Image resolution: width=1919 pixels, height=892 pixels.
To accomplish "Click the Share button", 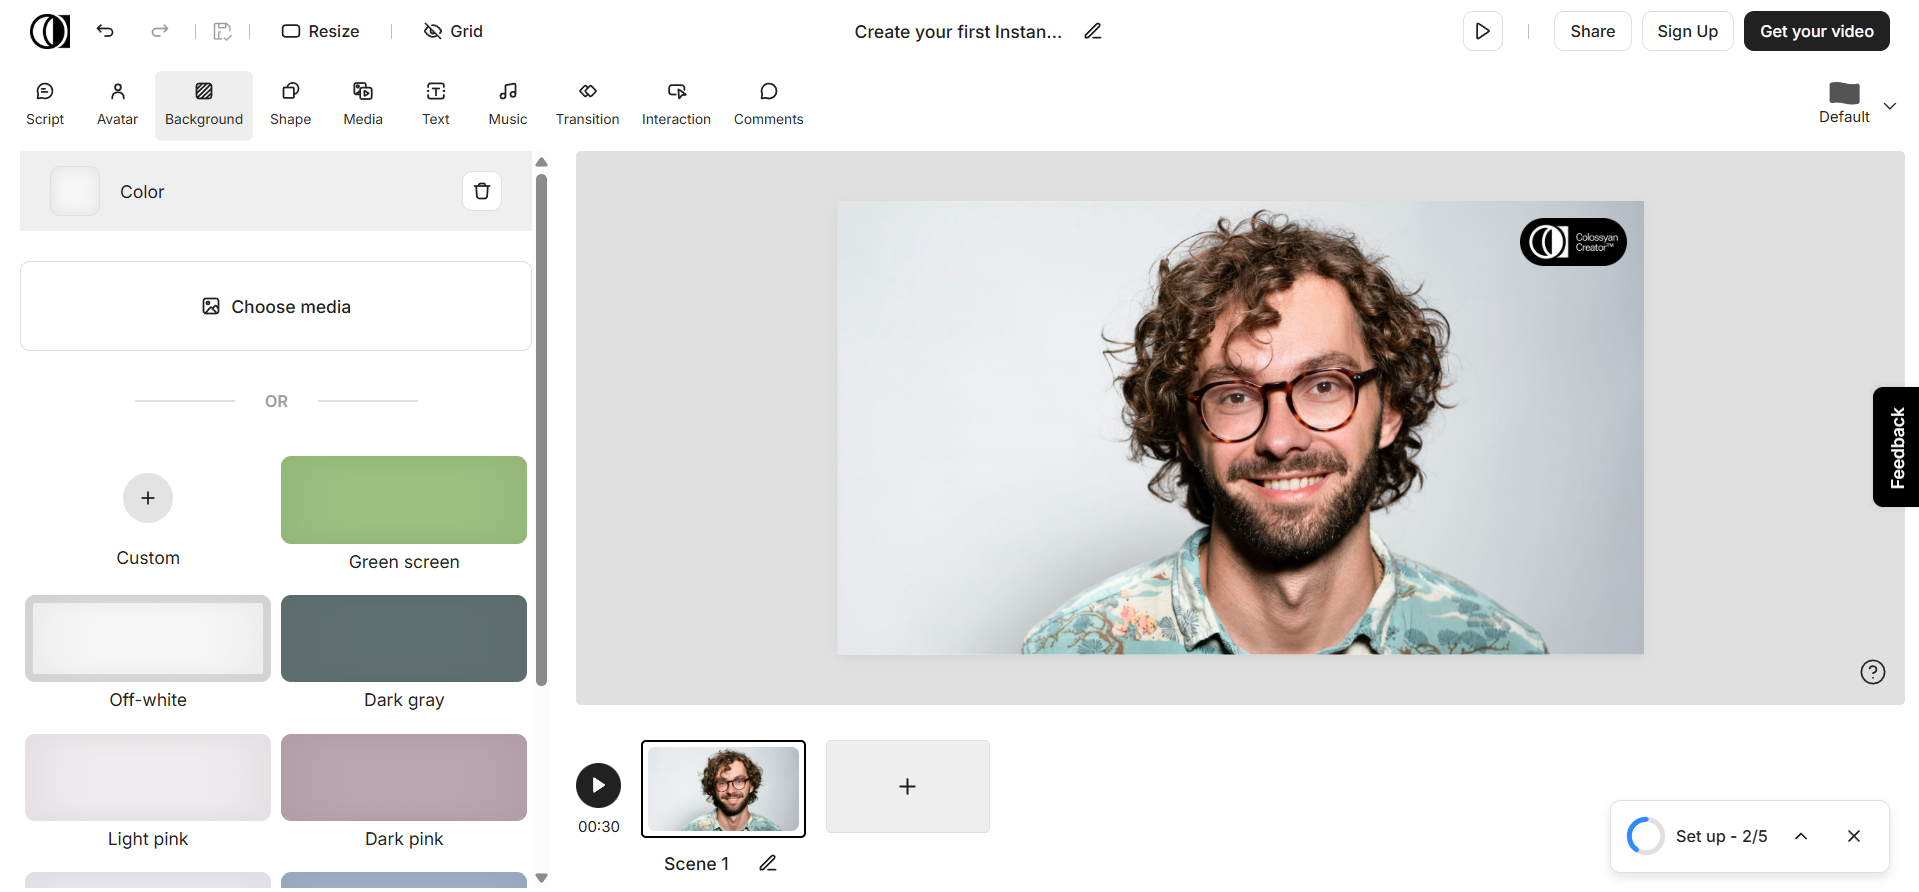I will [x=1592, y=31].
